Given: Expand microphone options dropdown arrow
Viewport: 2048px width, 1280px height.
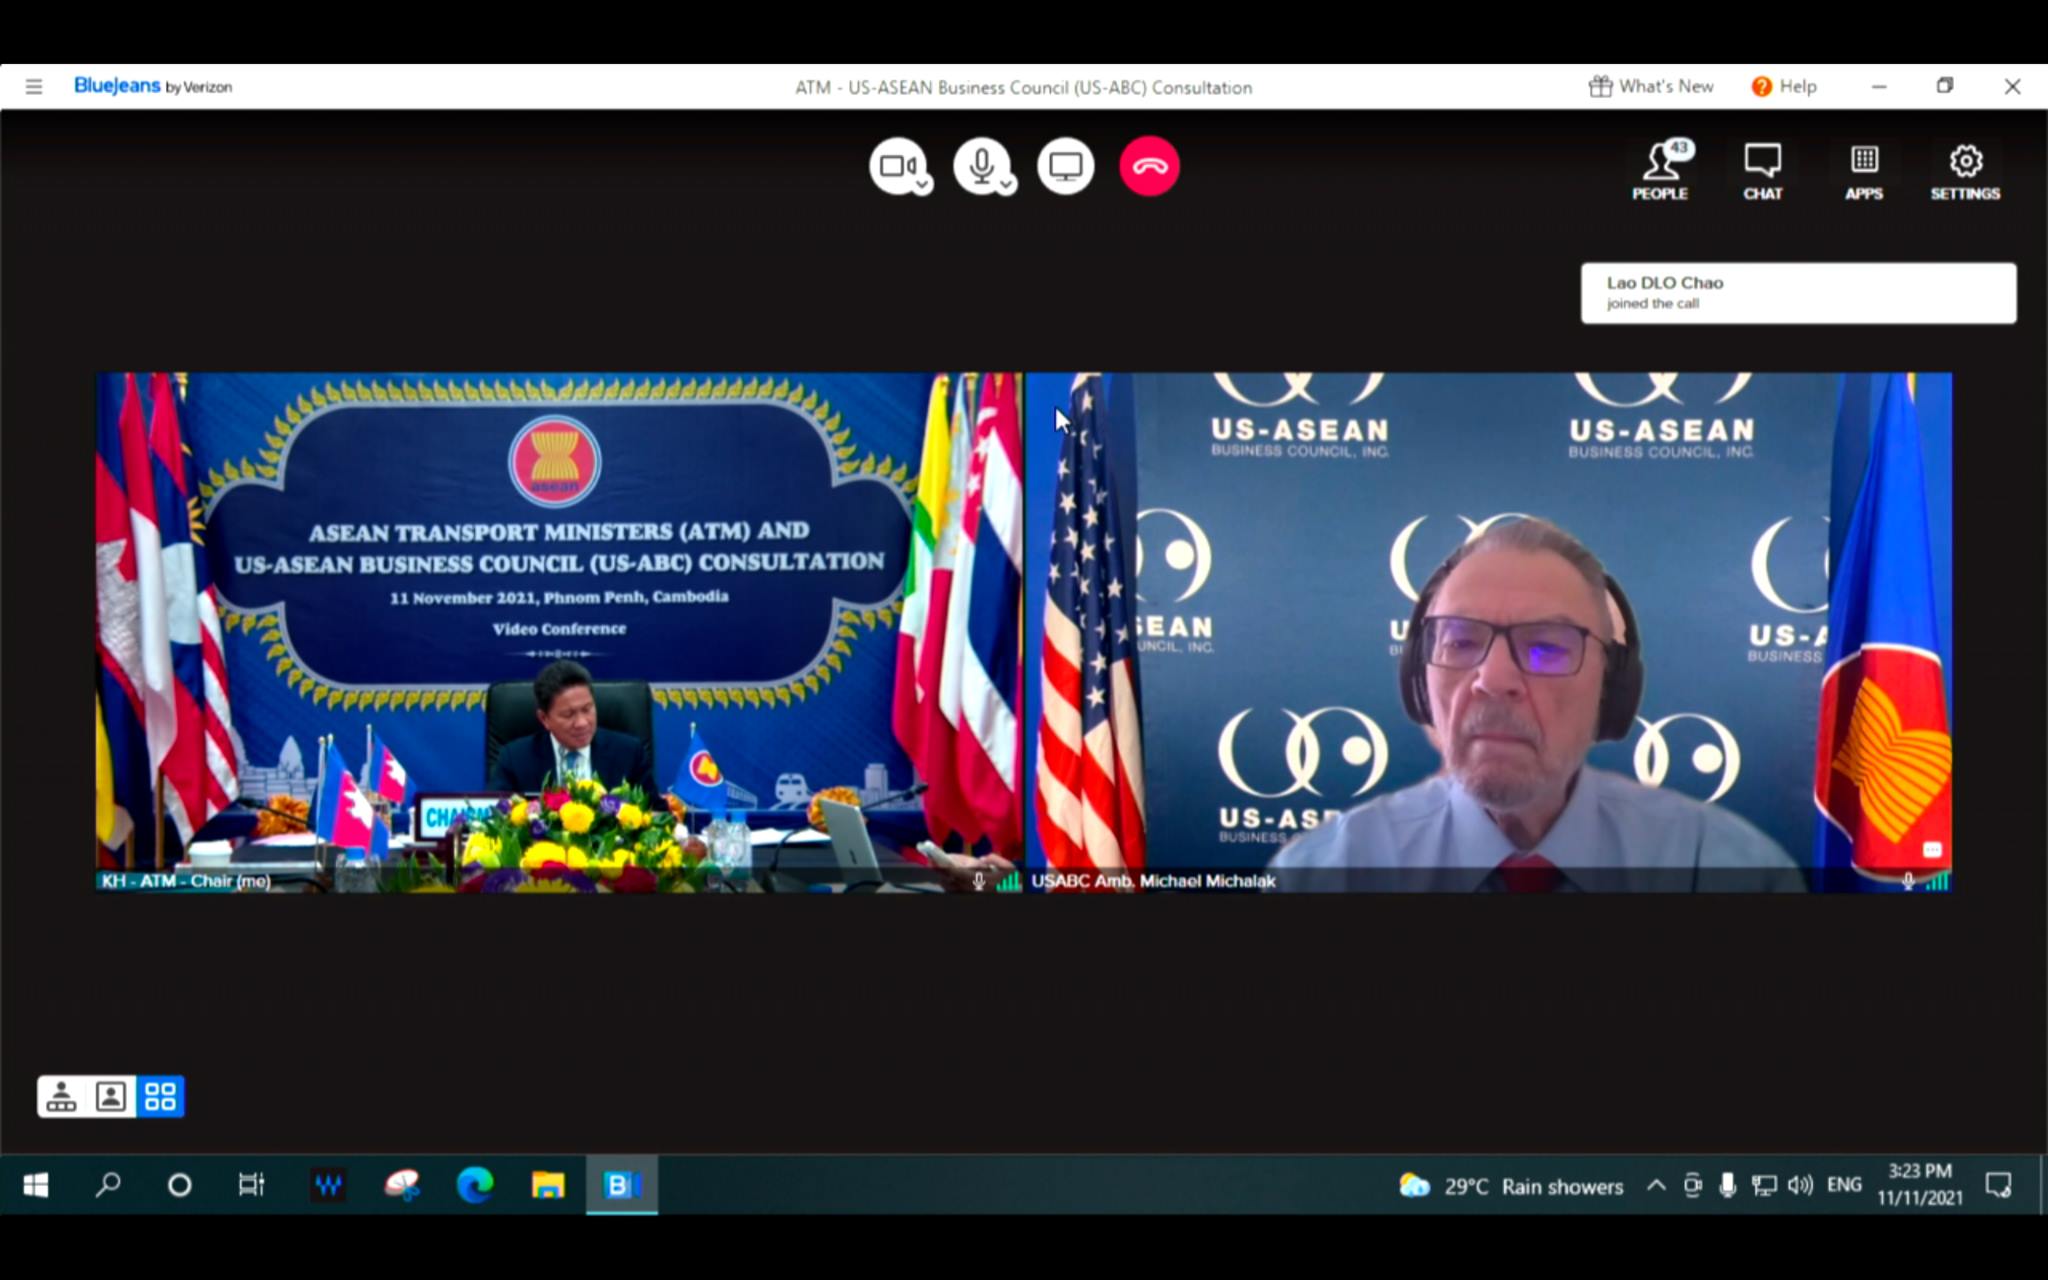Looking at the screenshot, I should pos(1006,185).
